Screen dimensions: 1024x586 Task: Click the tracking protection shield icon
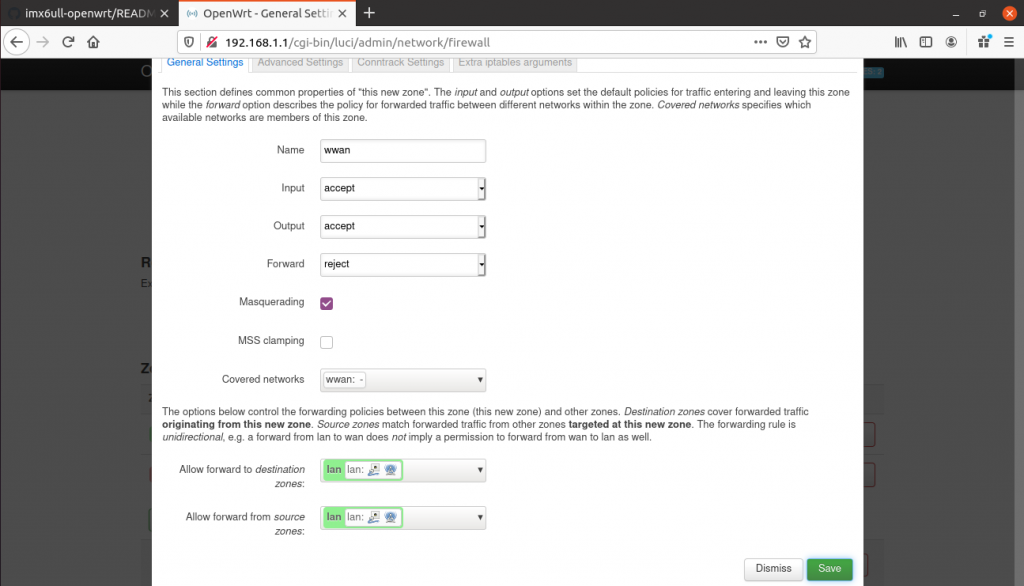click(x=188, y=42)
